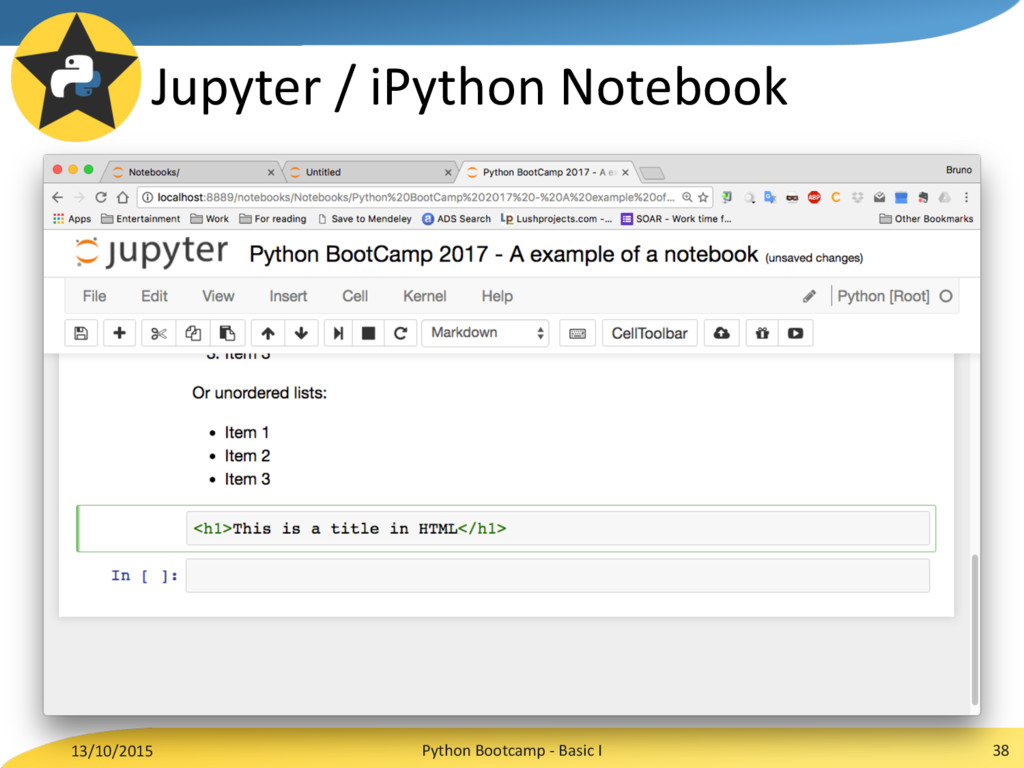Switch to the Untitled browser tab

[369, 172]
